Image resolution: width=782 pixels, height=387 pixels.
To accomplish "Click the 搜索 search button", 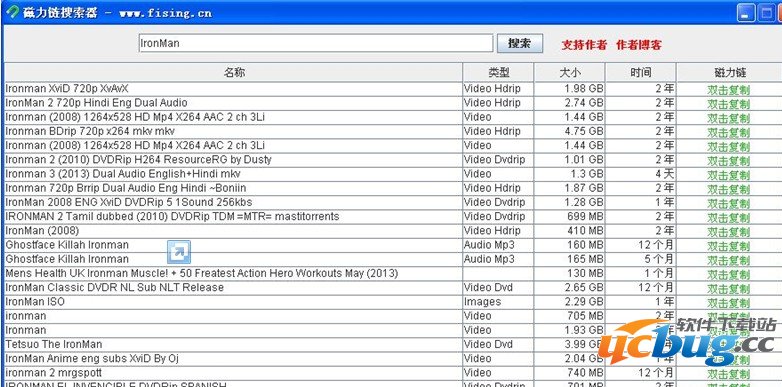I will pyautogui.click(x=520, y=43).
